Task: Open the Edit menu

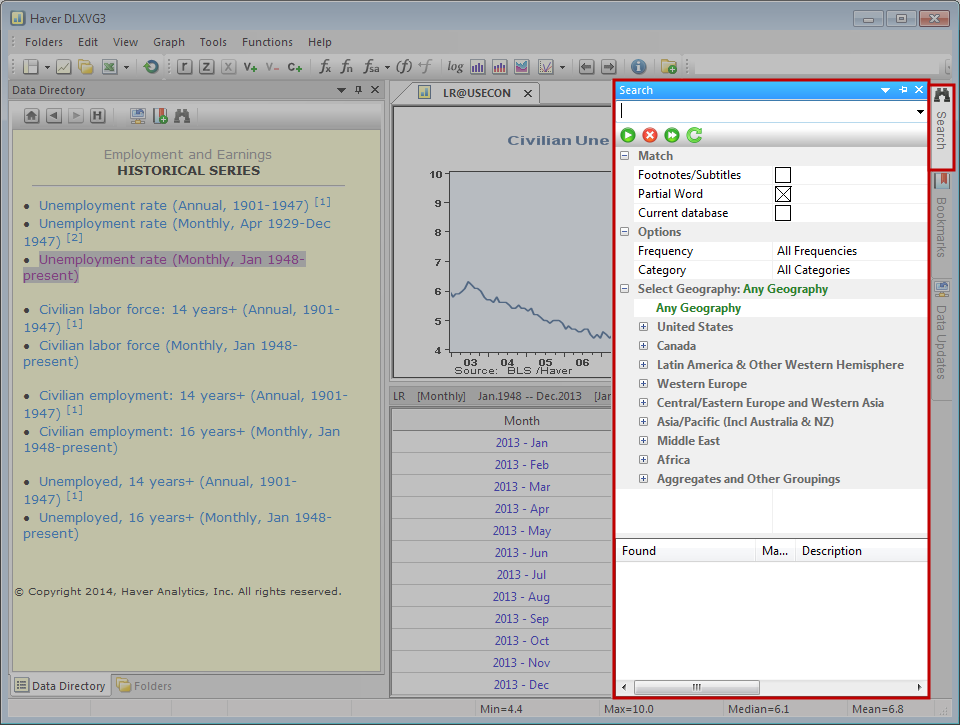Action: point(88,42)
